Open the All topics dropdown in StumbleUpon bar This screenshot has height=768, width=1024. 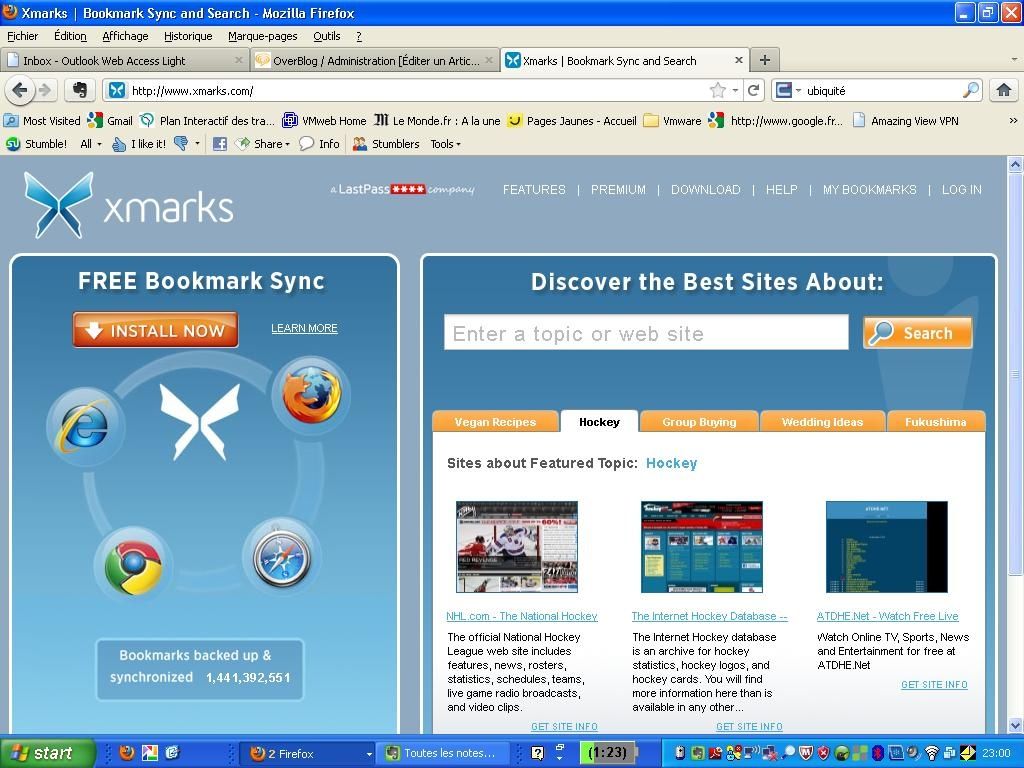pyautogui.click(x=91, y=144)
